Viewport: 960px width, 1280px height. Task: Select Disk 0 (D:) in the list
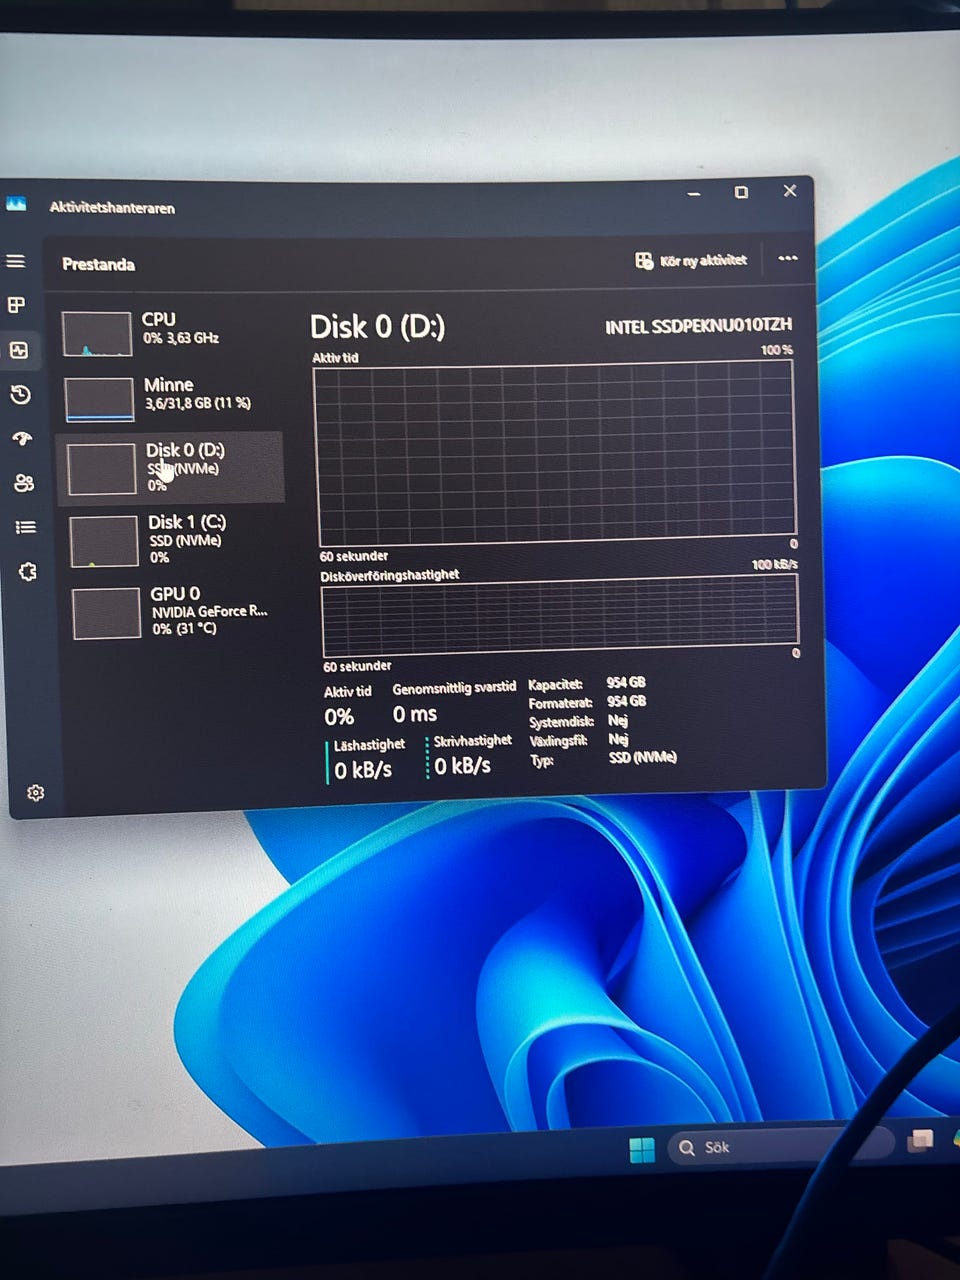171,467
